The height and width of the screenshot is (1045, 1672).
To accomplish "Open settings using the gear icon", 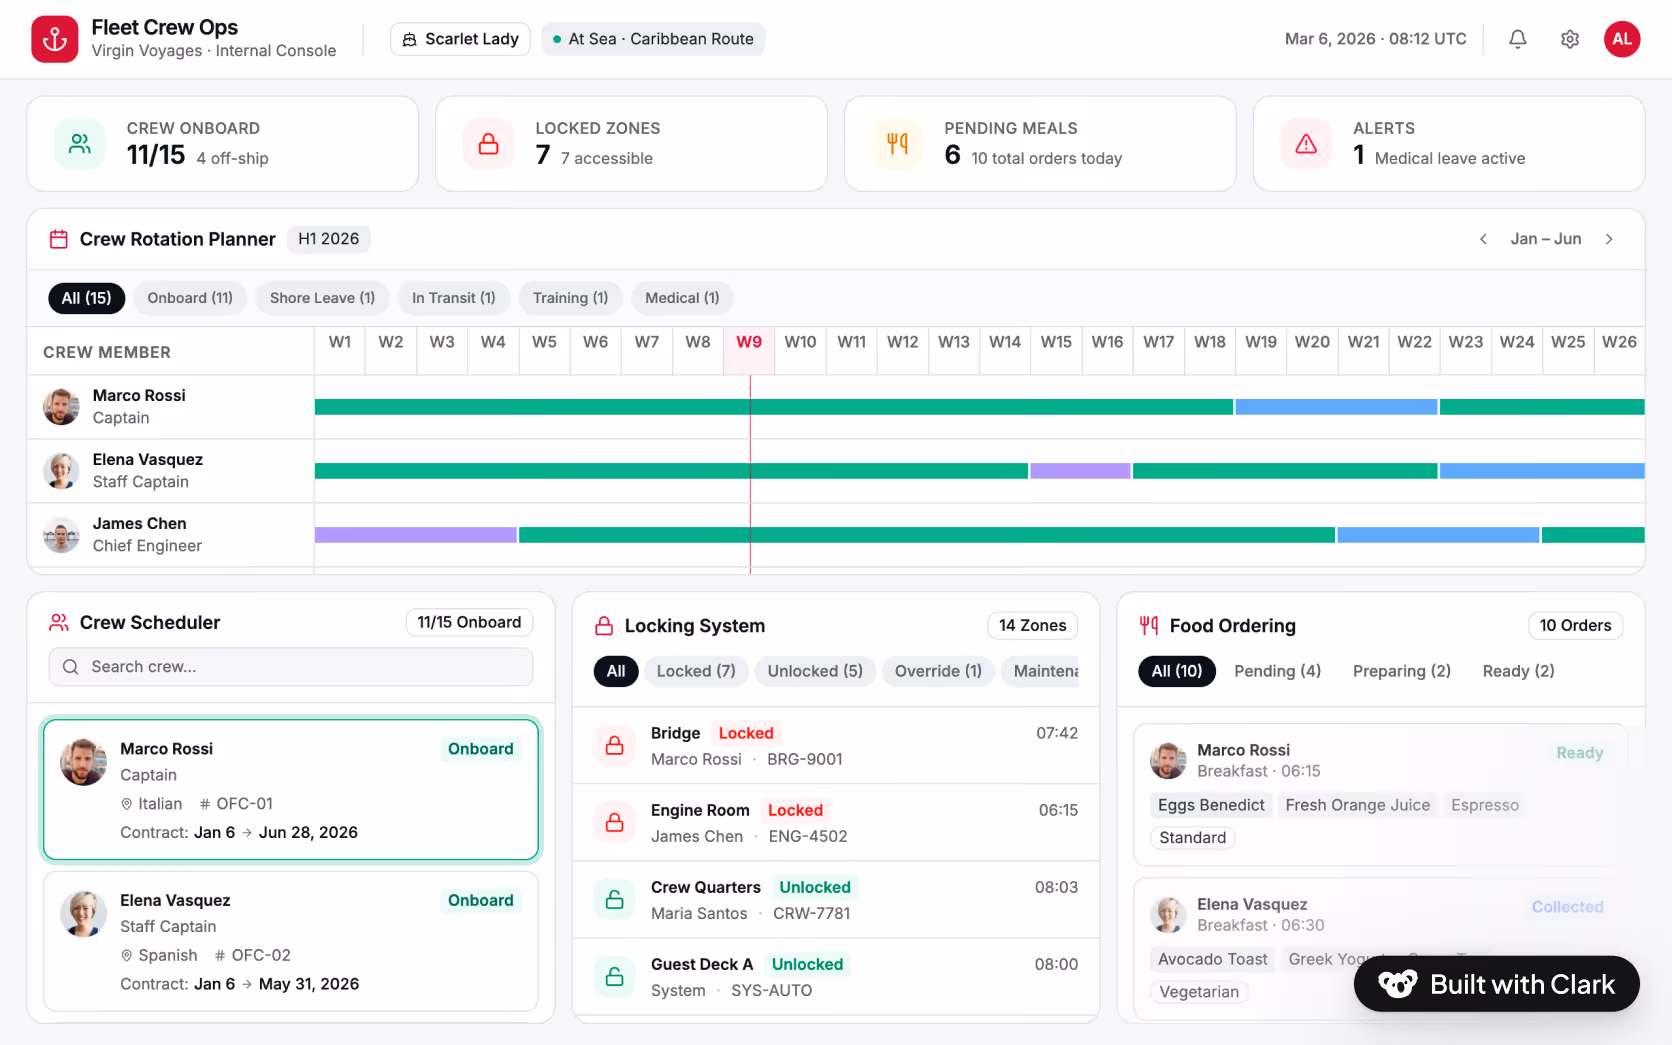I will point(1569,39).
